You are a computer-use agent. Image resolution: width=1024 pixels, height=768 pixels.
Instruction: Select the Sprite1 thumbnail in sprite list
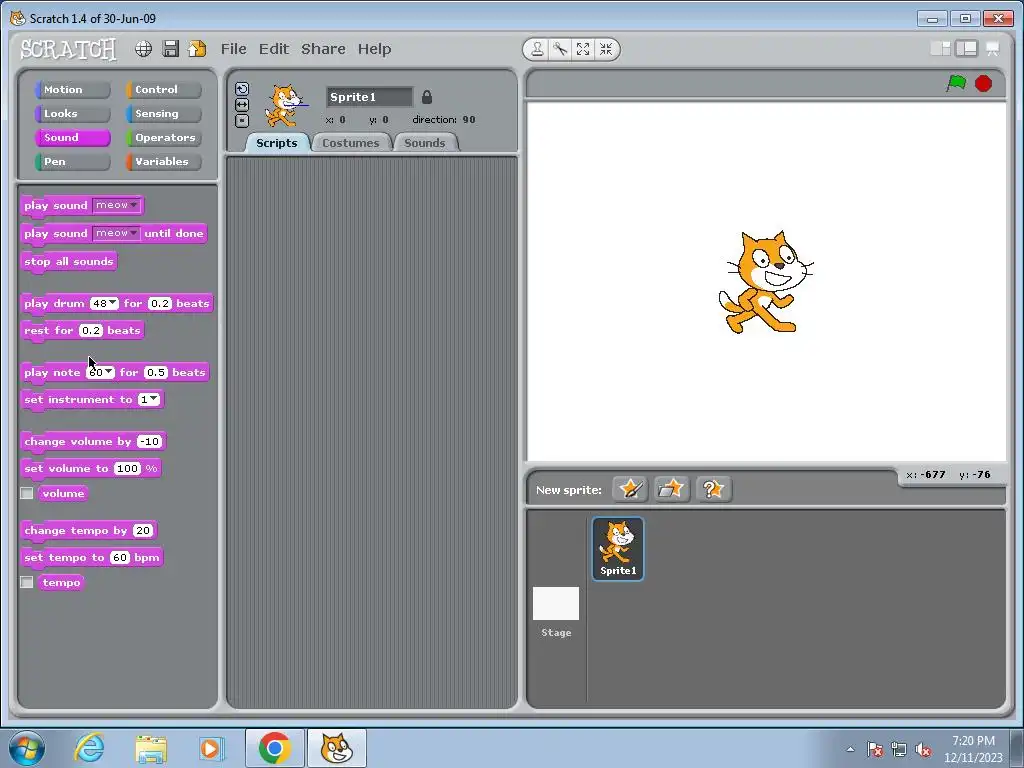(x=618, y=549)
